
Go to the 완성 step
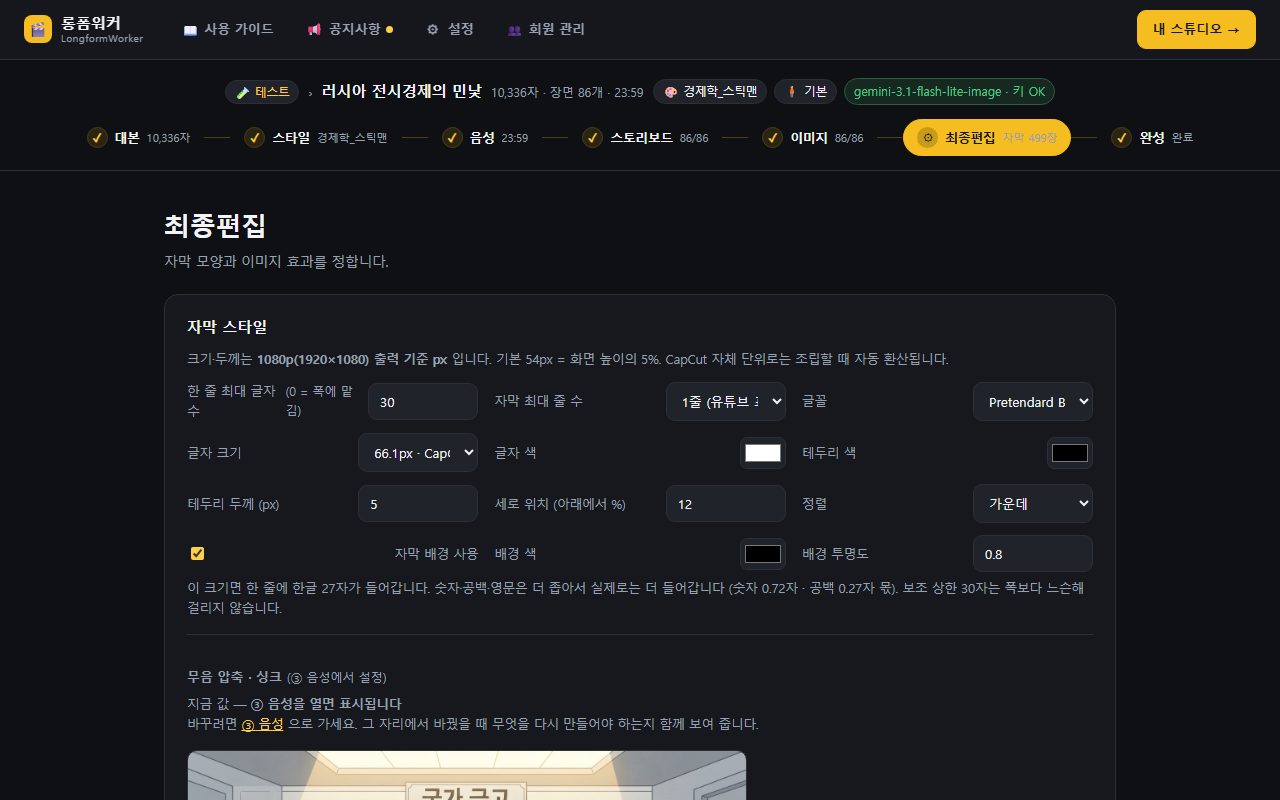pos(1152,138)
